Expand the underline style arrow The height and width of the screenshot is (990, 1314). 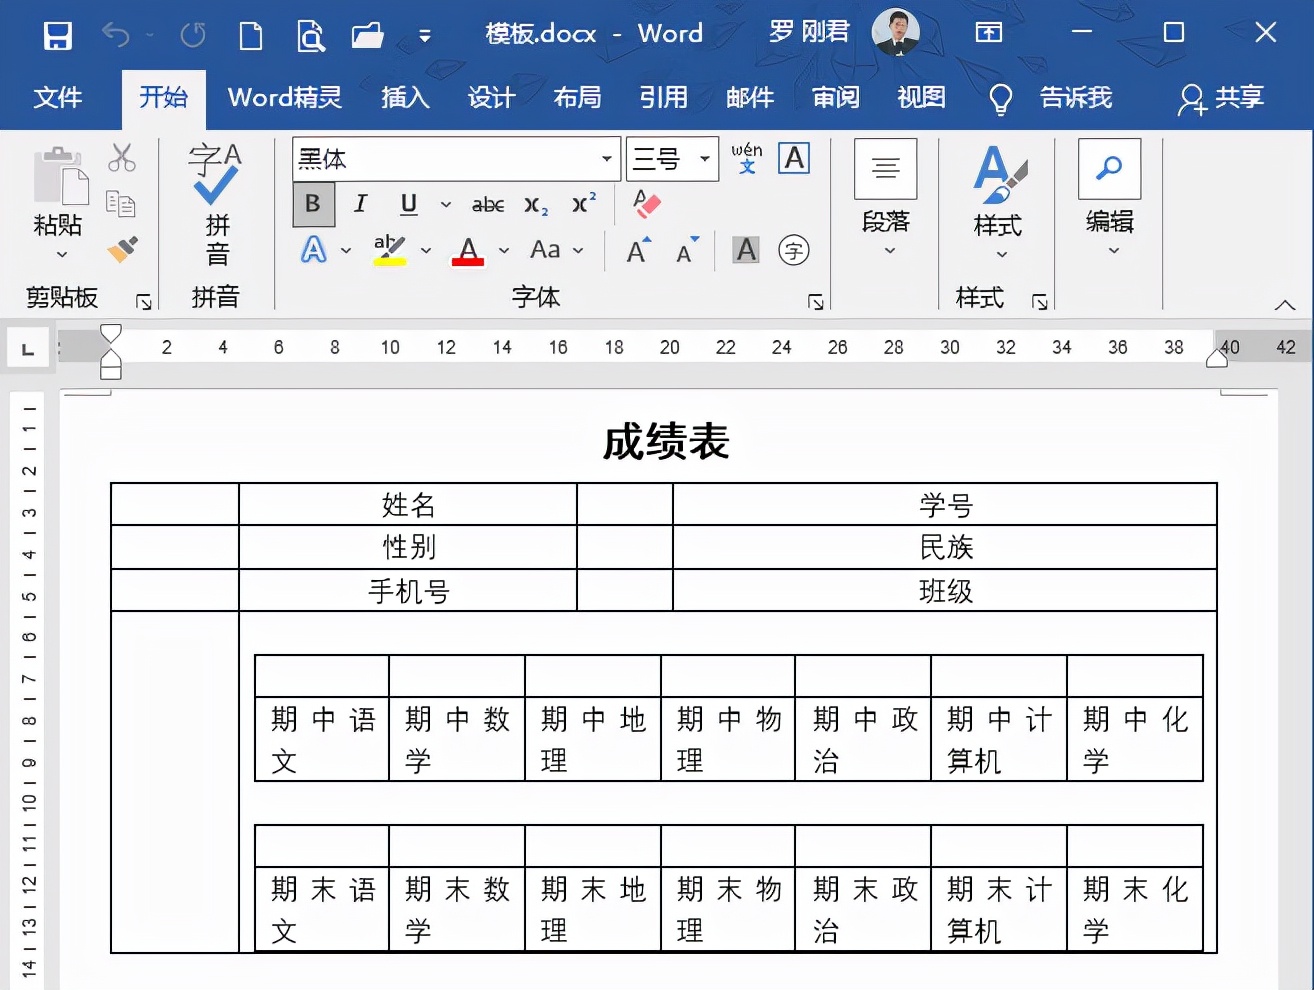coord(446,205)
